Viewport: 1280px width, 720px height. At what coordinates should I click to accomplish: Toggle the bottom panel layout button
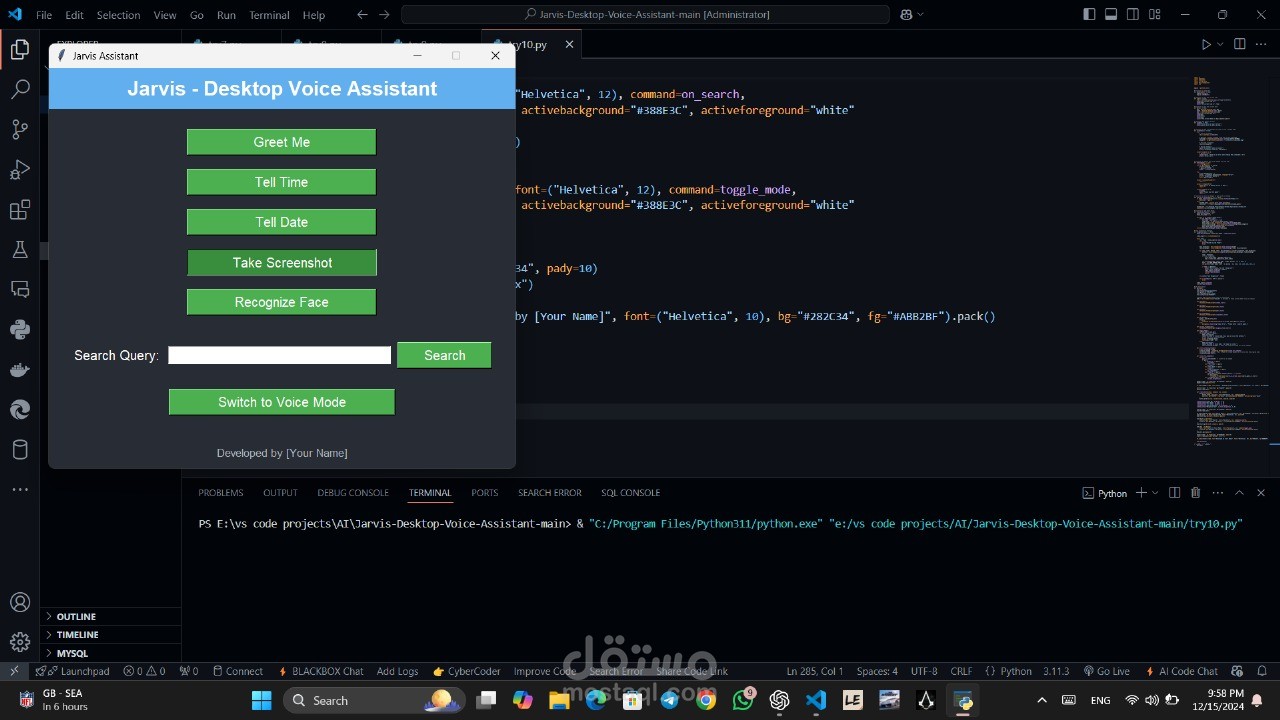tap(1111, 15)
